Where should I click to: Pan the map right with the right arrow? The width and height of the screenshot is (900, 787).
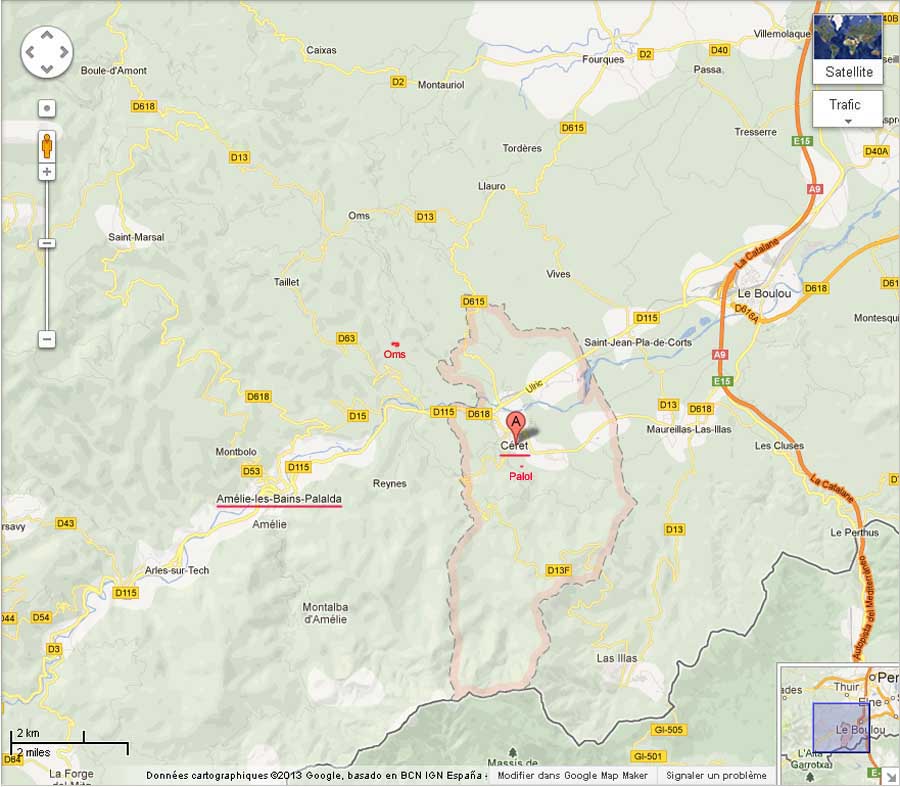pos(64,52)
